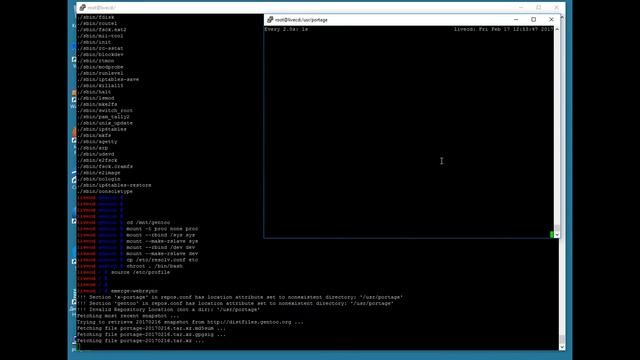Click the './sbin/fsck.ext2' line
Image resolution: width=640 pixels, height=360 pixels.
click(102, 29)
